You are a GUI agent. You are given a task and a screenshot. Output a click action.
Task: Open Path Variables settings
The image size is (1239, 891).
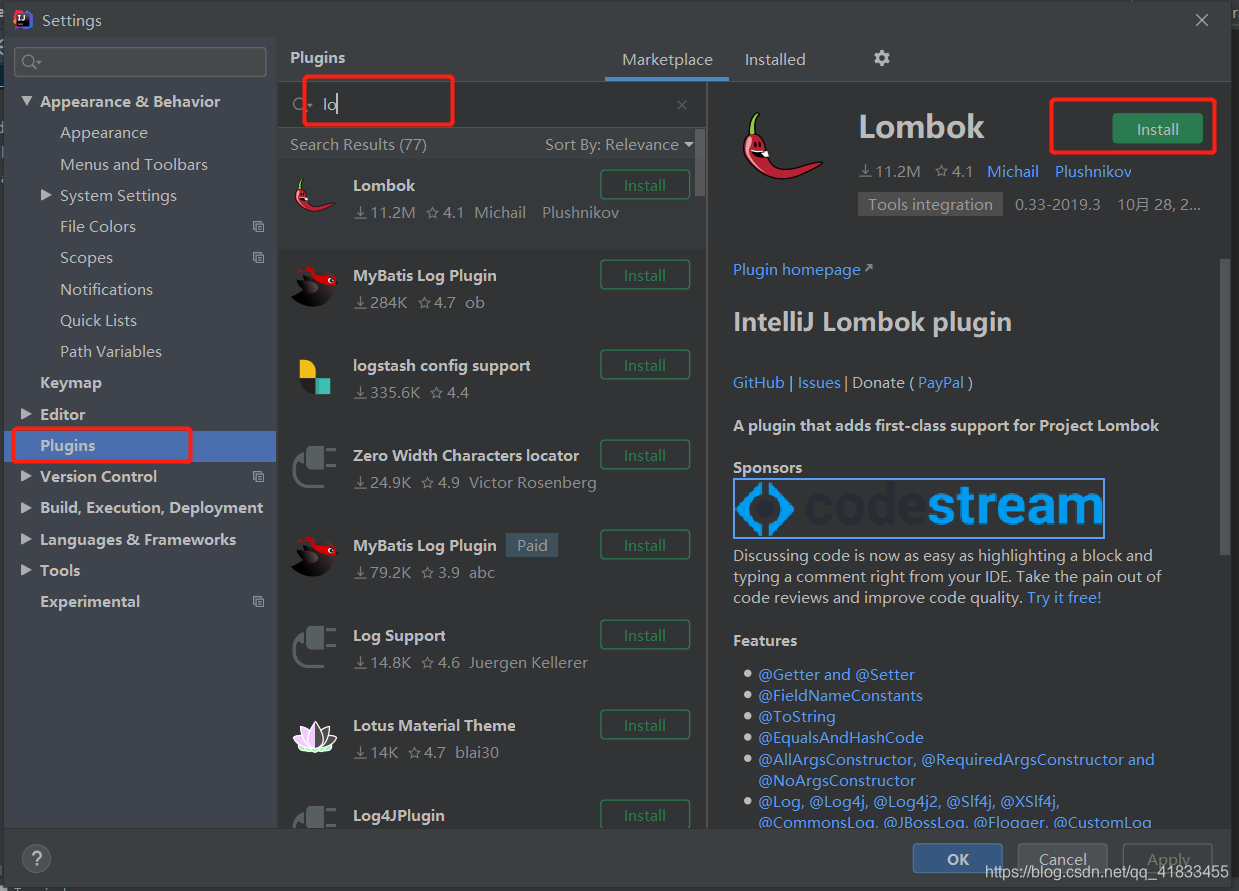(x=111, y=351)
